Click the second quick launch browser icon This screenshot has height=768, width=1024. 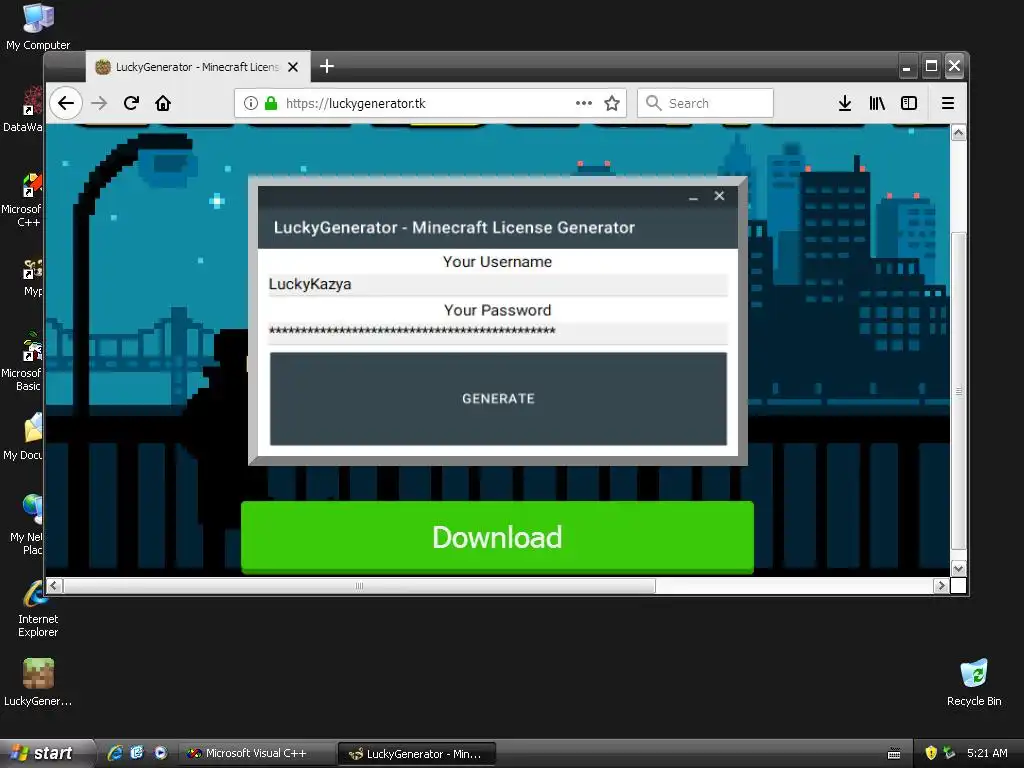click(137, 753)
